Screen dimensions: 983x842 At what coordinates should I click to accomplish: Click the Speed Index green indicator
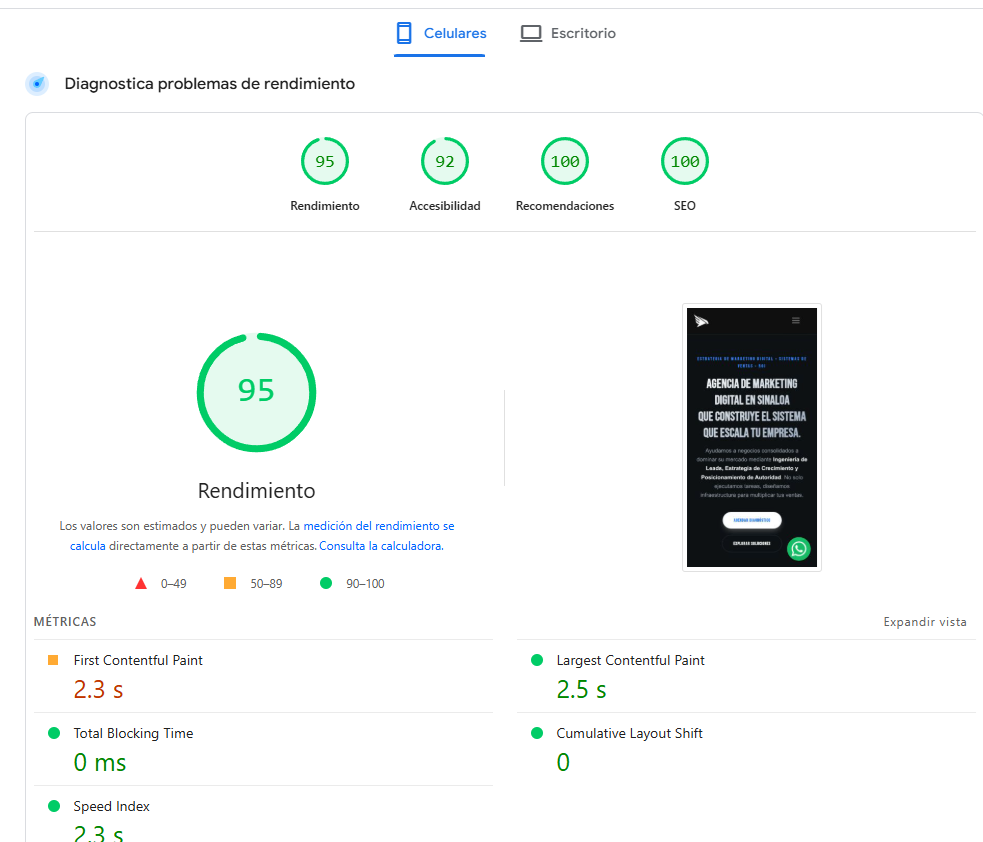point(54,806)
